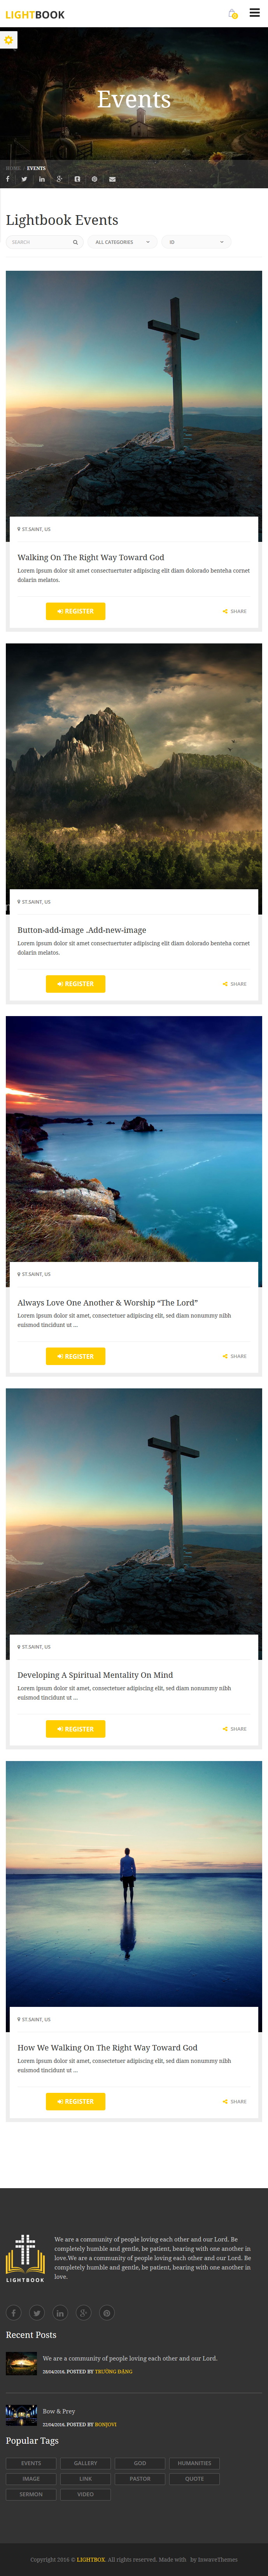Select the SERMON popular tag
Image resolution: width=268 pixels, height=2576 pixels.
pyautogui.click(x=31, y=2494)
